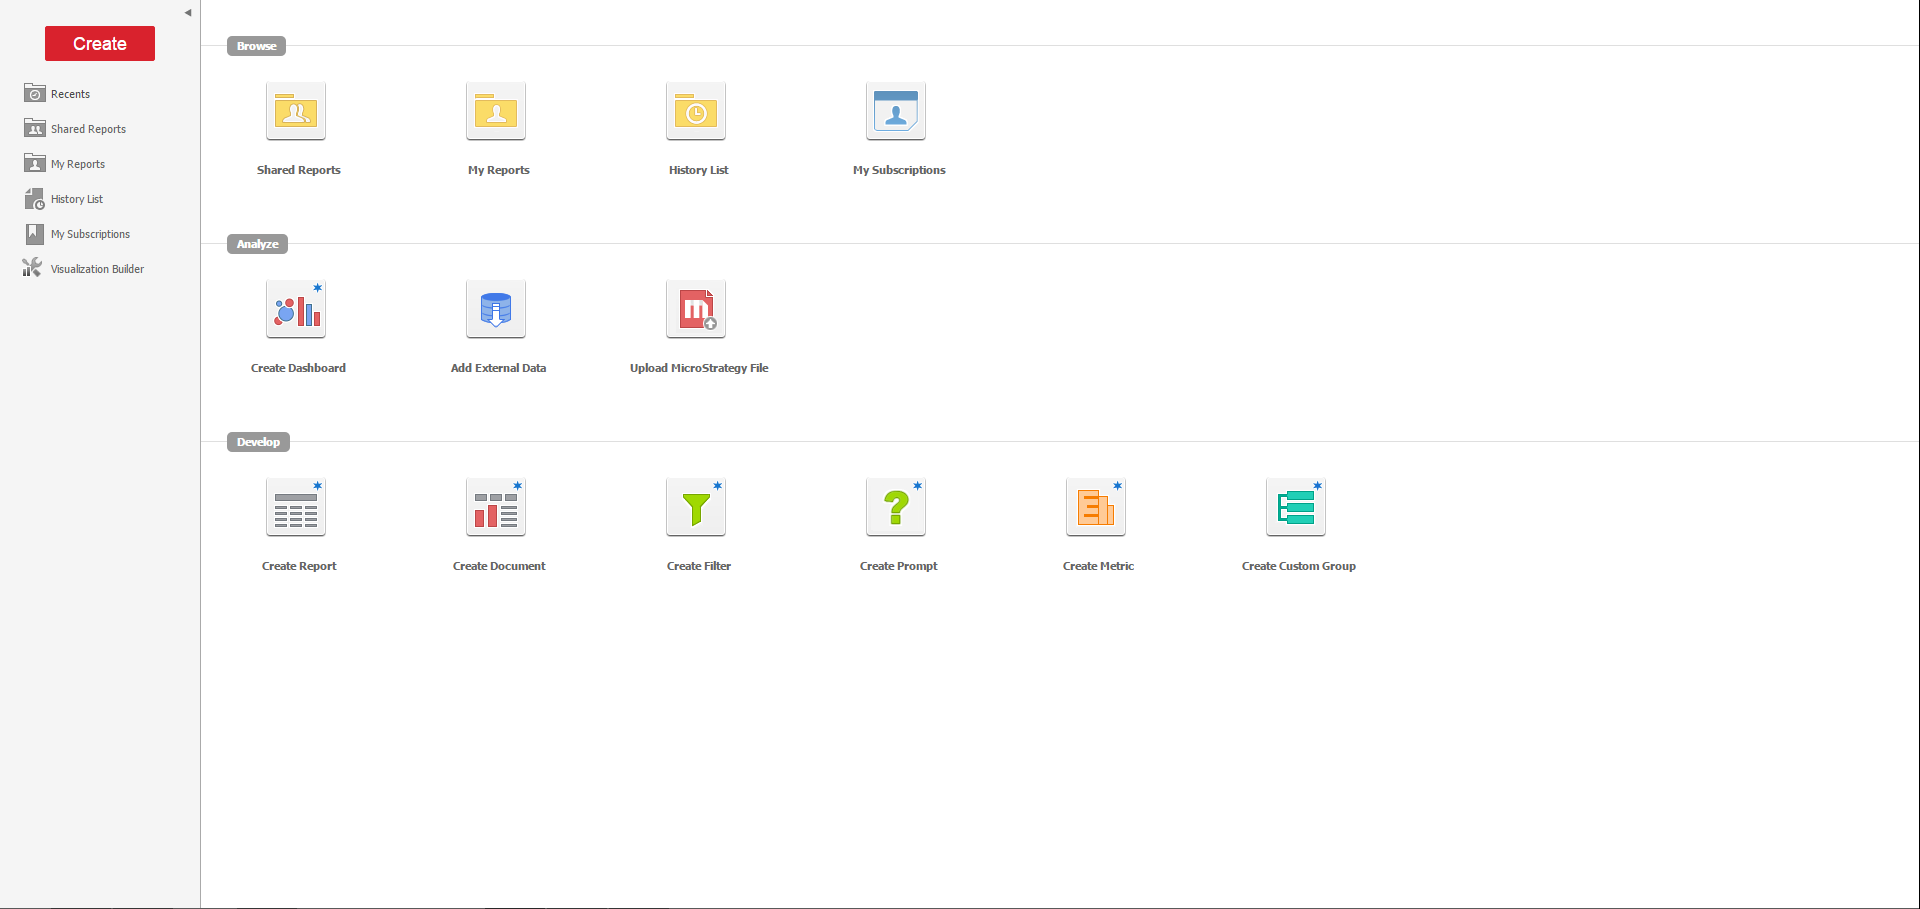This screenshot has height=909, width=1920.
Task: Open Create Document
Action: coord(496,506)
